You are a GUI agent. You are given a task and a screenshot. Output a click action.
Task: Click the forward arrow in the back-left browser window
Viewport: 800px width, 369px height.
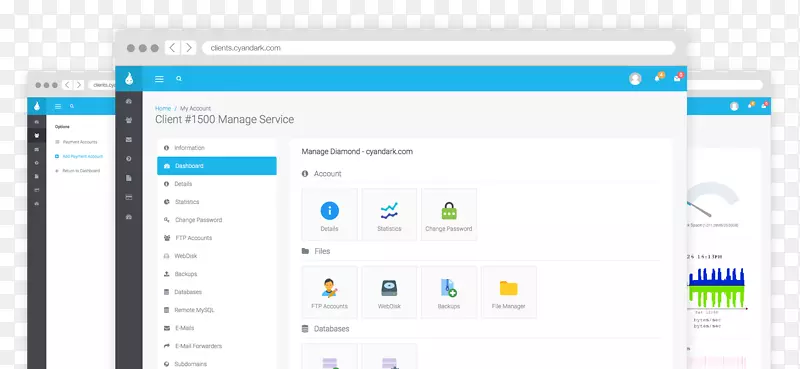79,85
